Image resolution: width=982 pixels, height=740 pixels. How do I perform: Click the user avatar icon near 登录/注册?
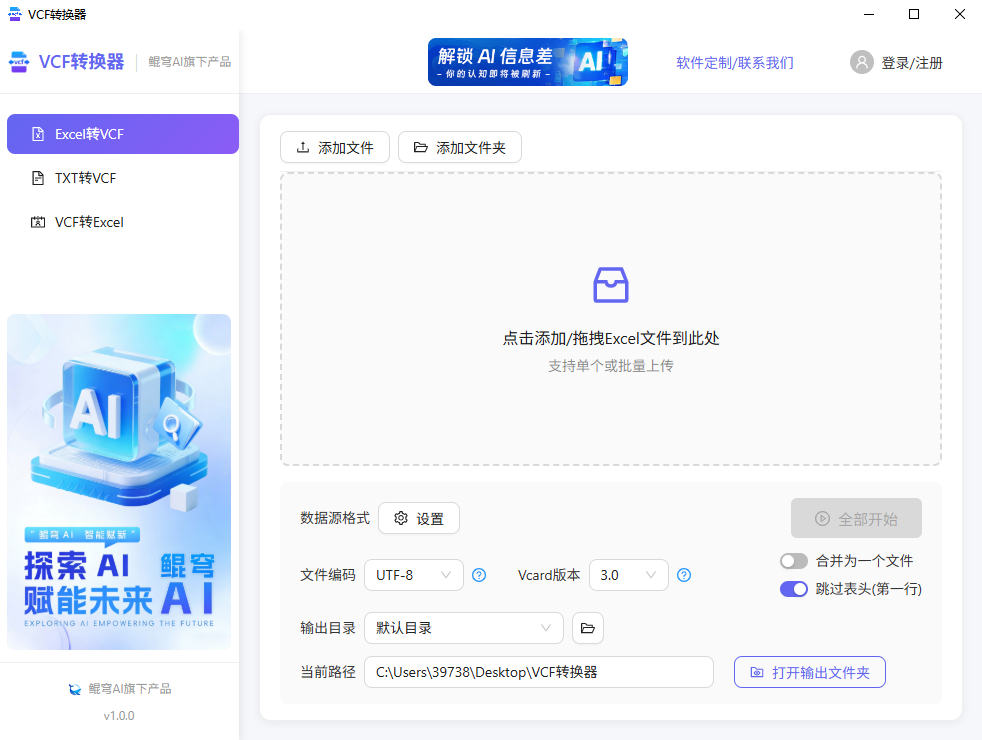pos(861,62)
